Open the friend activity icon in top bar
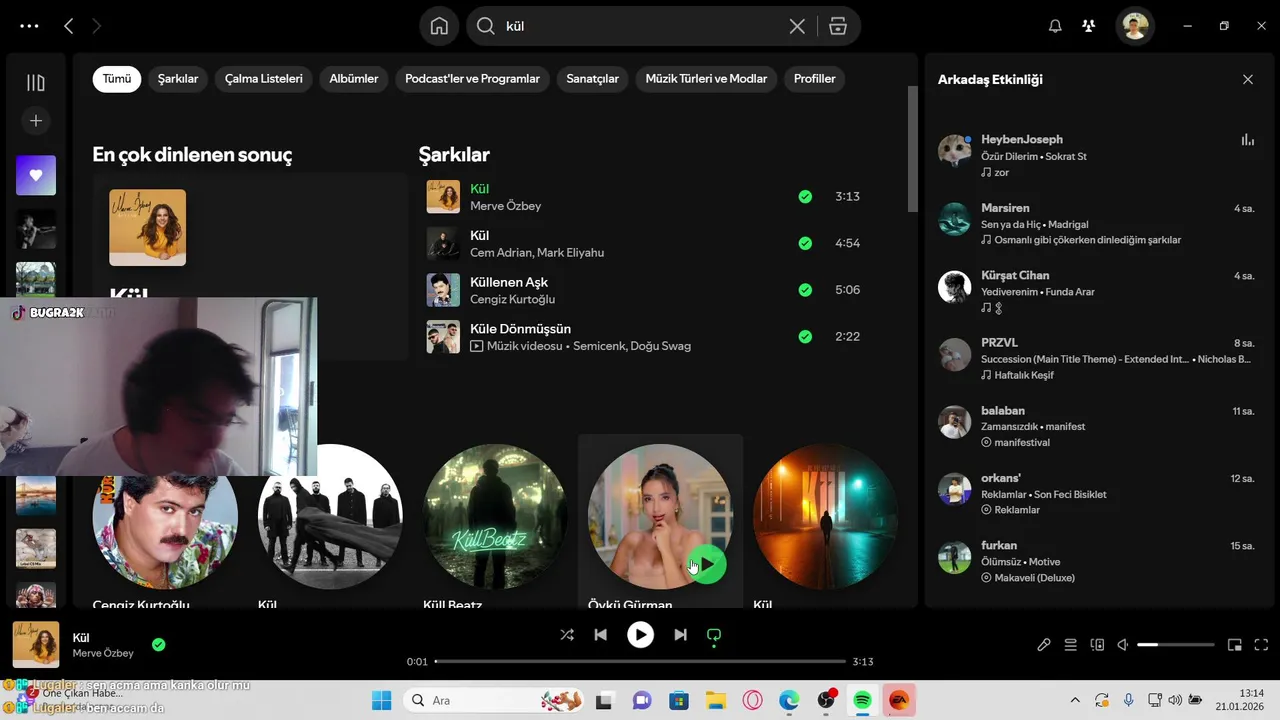 [1089, 26]
